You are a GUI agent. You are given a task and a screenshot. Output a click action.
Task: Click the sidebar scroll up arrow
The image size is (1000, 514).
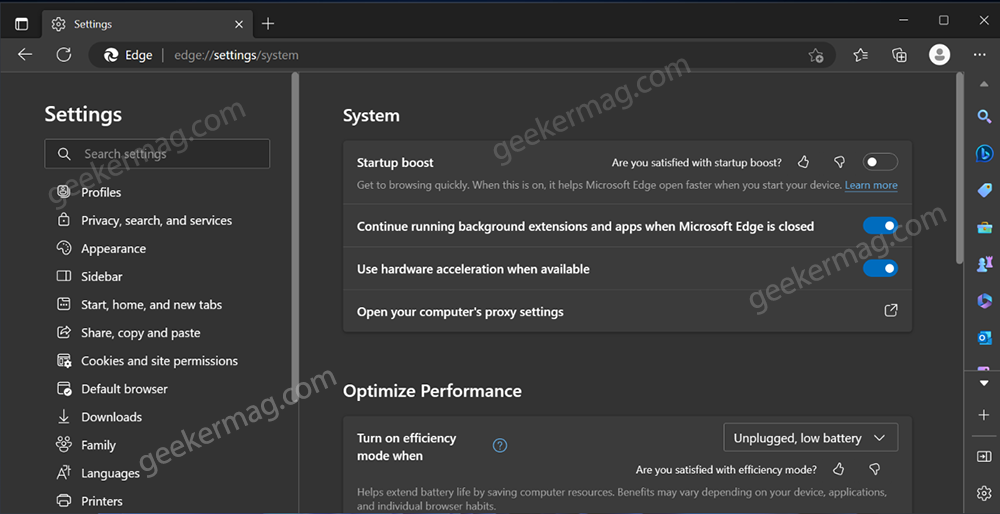(x=983, y=85)
